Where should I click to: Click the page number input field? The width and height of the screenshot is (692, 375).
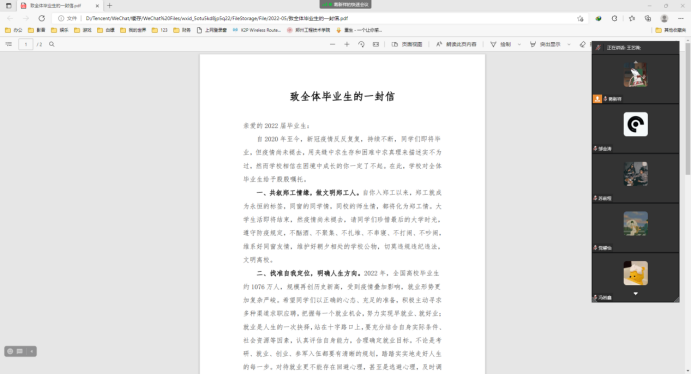26,44
